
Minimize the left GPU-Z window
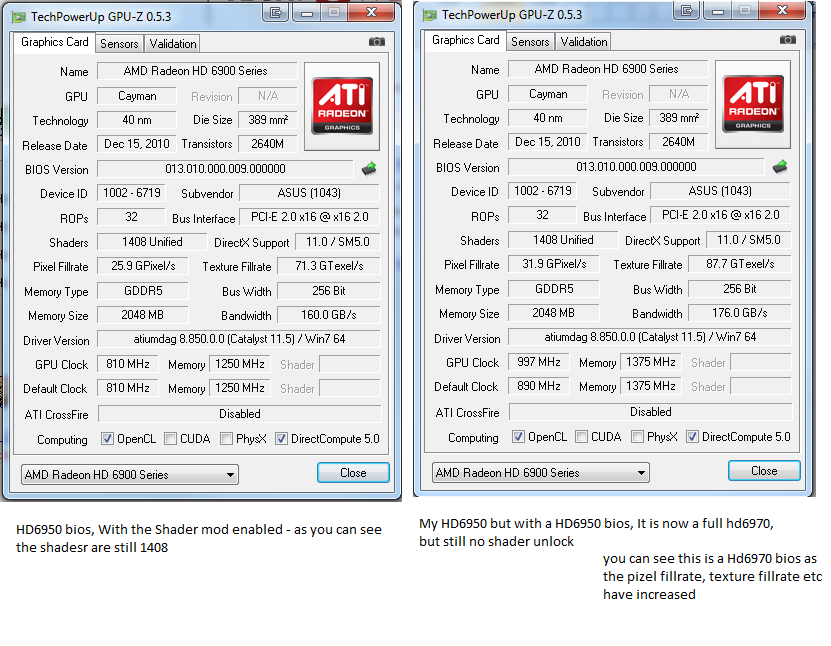(x=306, y=12)
